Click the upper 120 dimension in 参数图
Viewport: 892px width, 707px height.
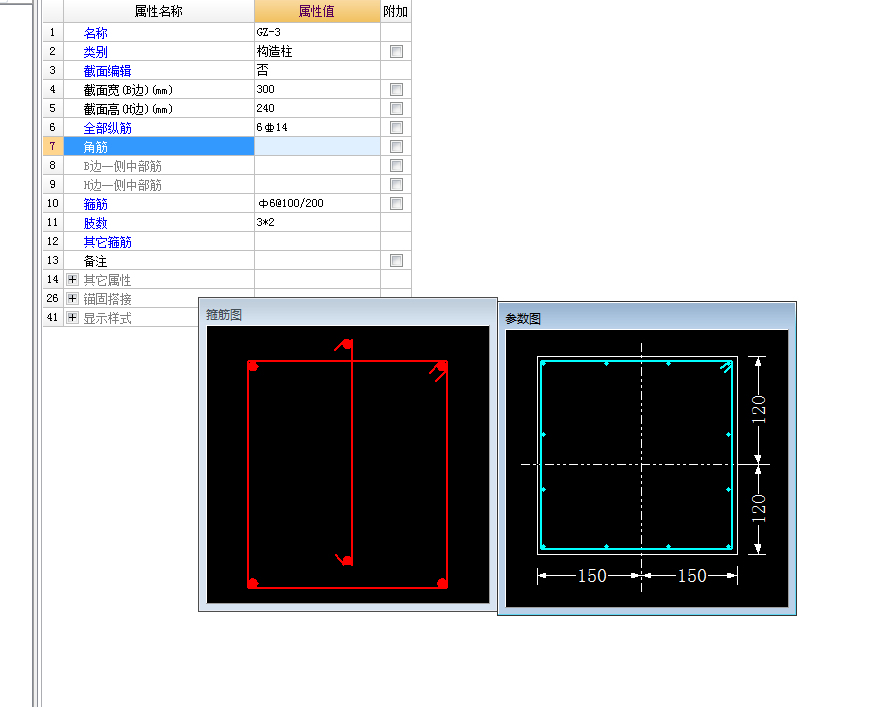[x=758, y=410]
